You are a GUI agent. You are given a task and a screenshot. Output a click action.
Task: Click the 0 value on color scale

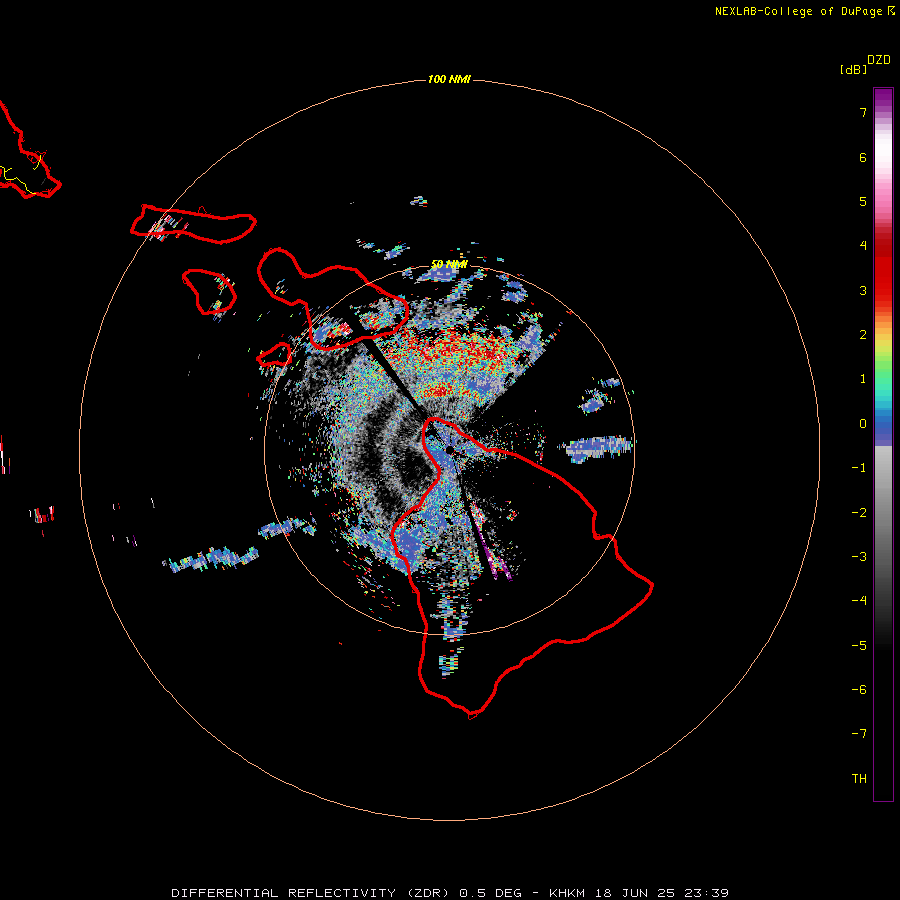tap(863, 424)
